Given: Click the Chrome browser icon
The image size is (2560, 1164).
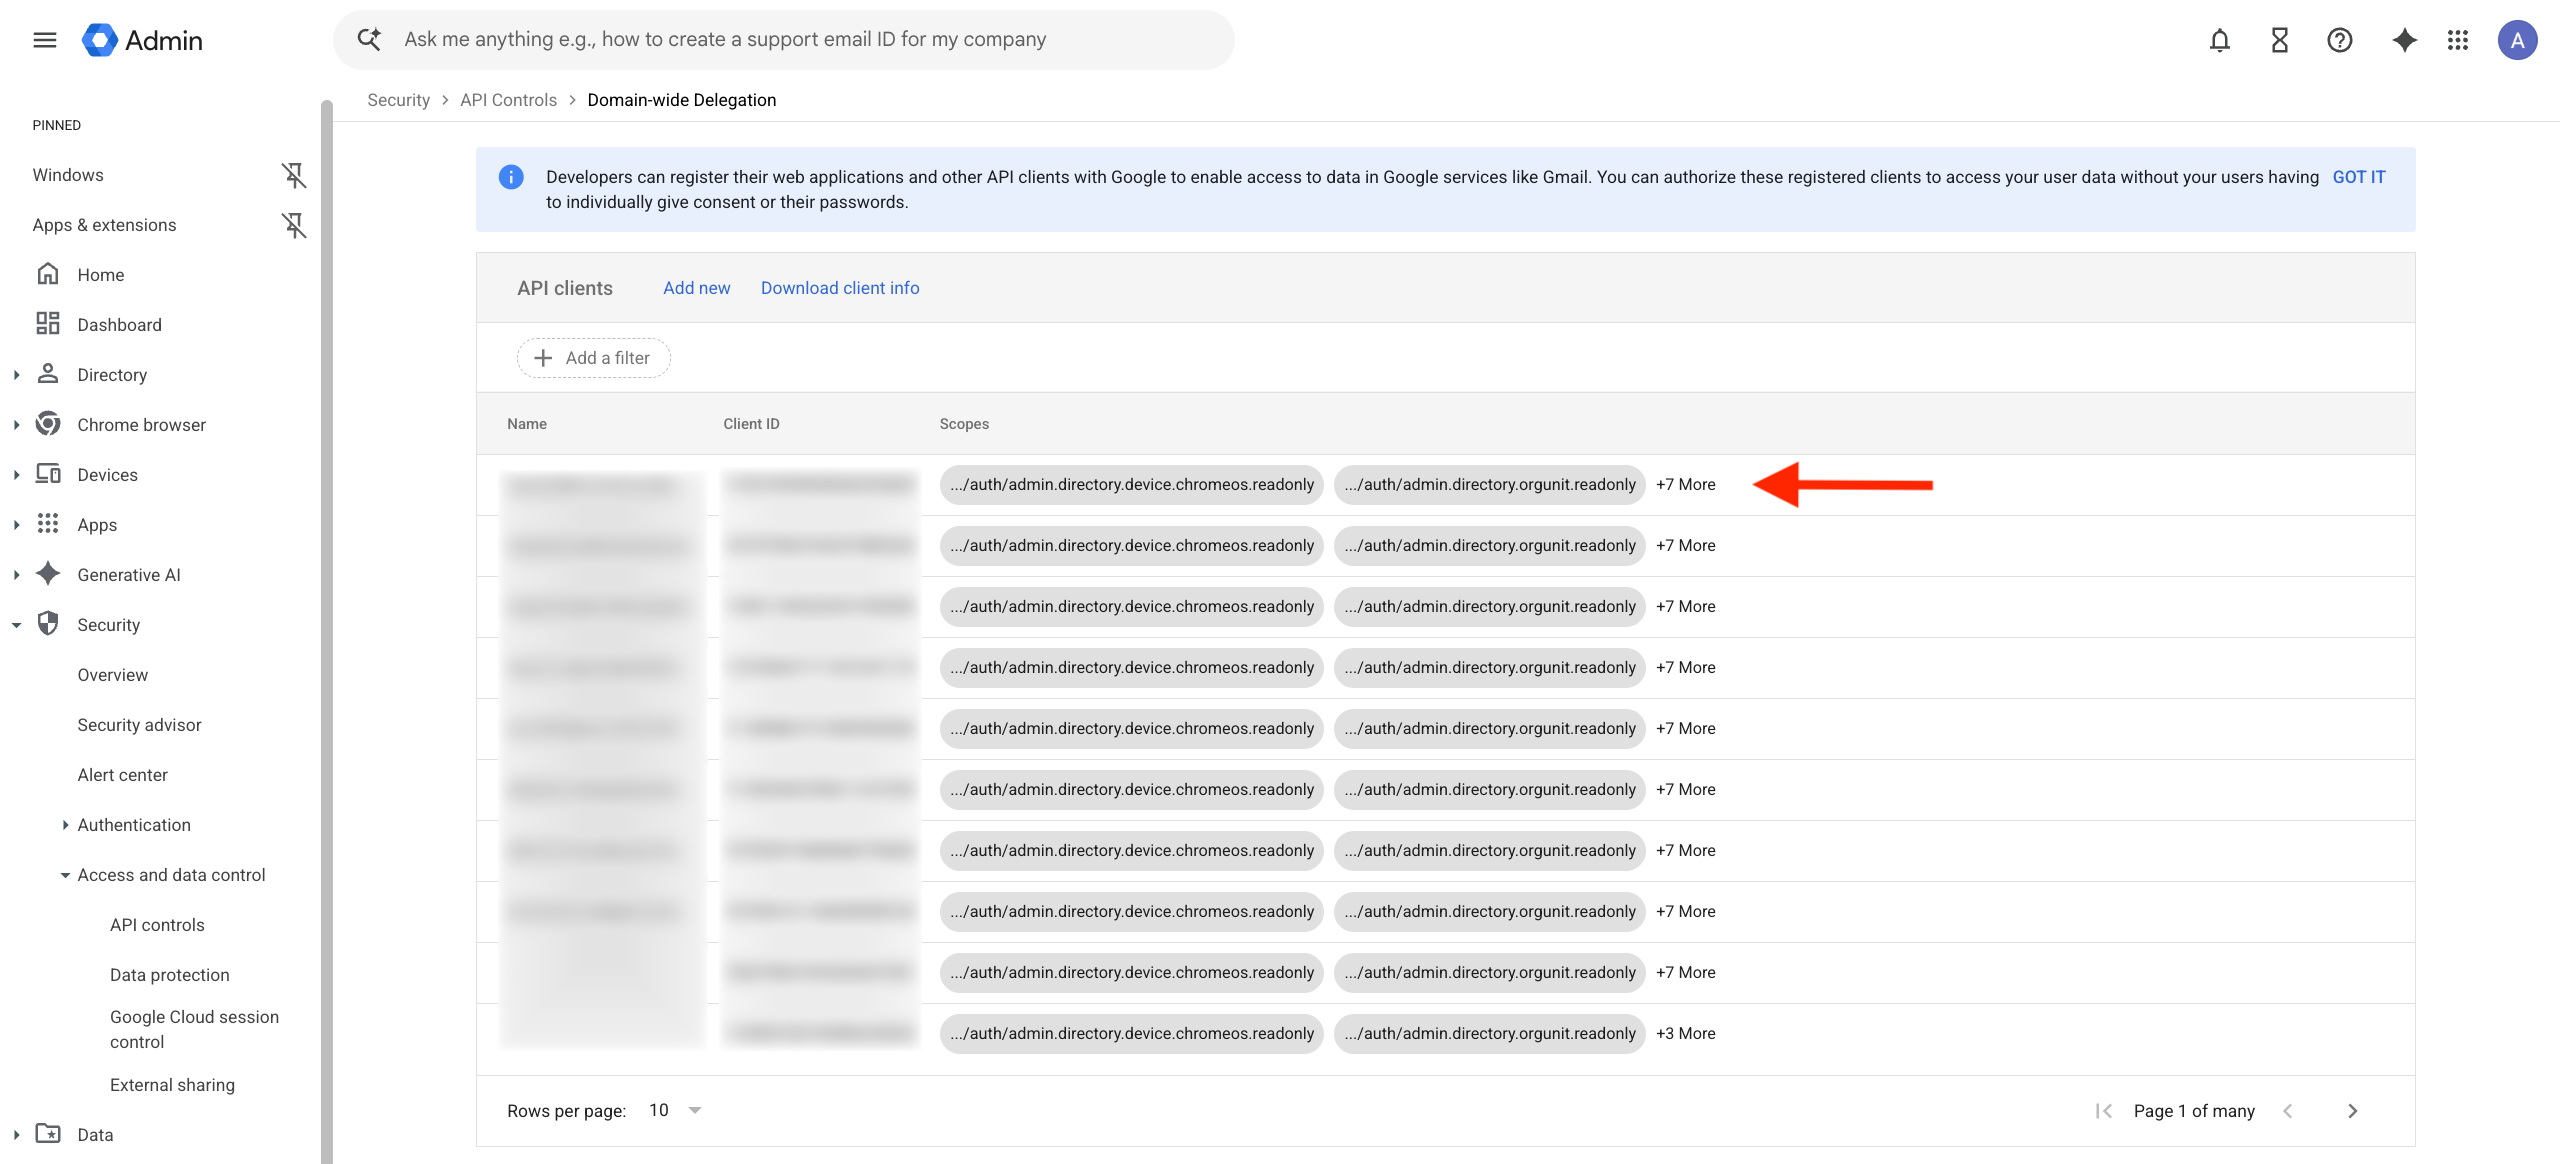Looking at the screenshot, I should [48, 424].
